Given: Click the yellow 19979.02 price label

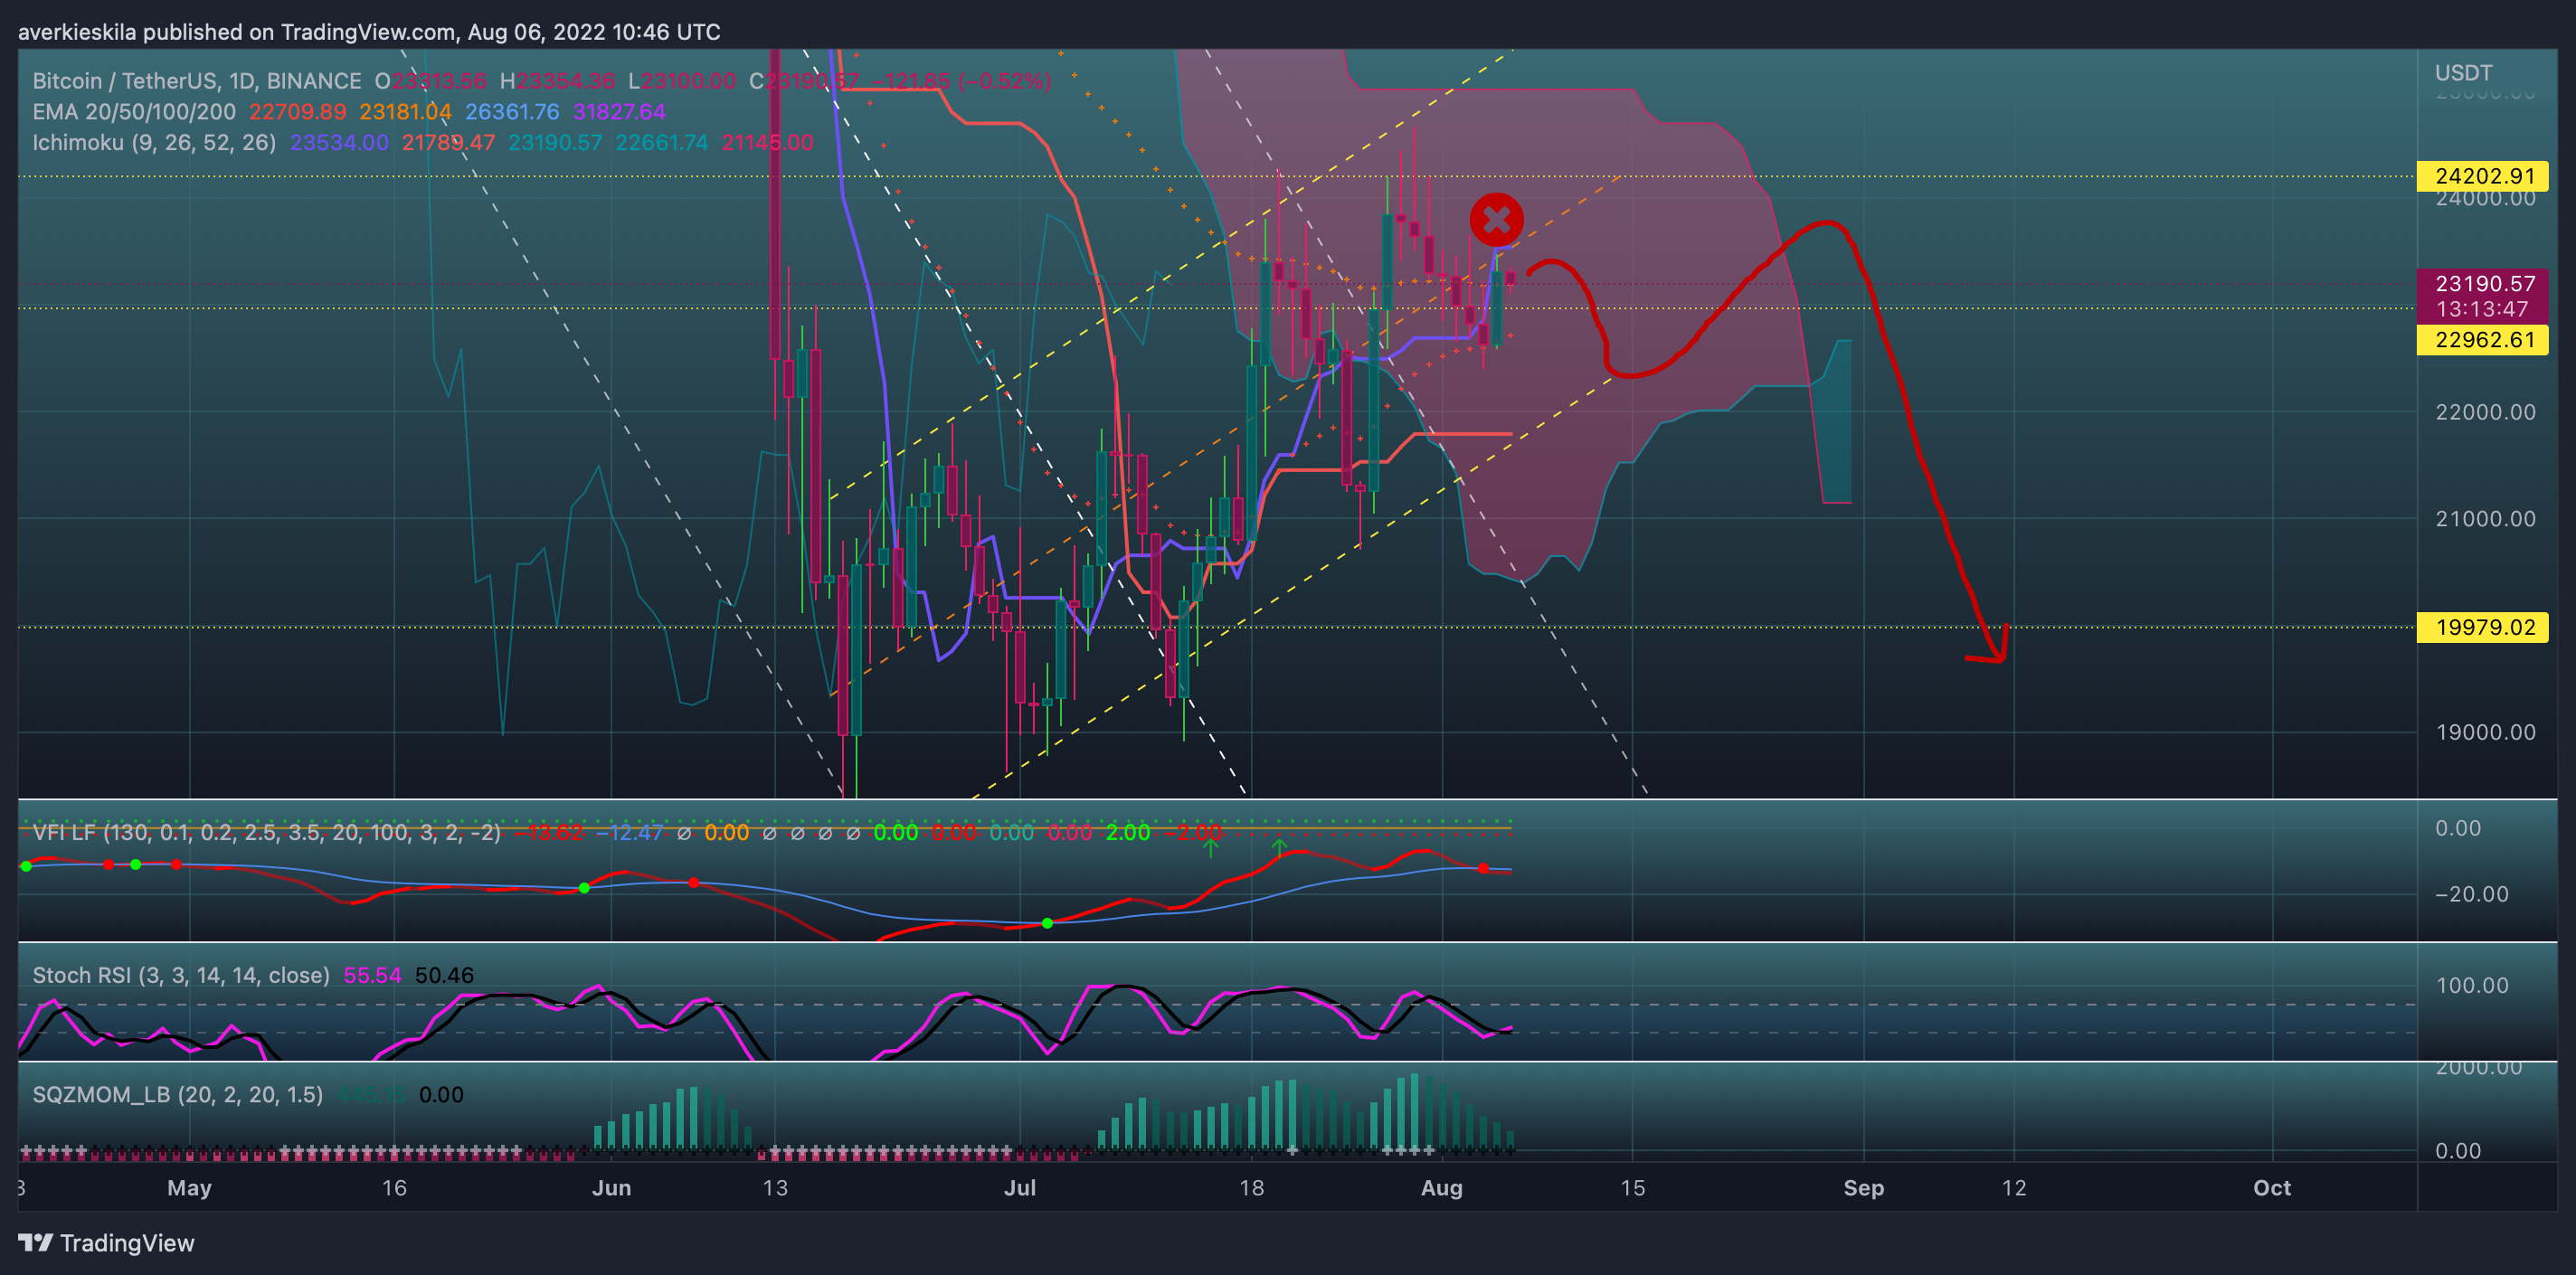Looking at the screenshot, I should coord(2483,627).
